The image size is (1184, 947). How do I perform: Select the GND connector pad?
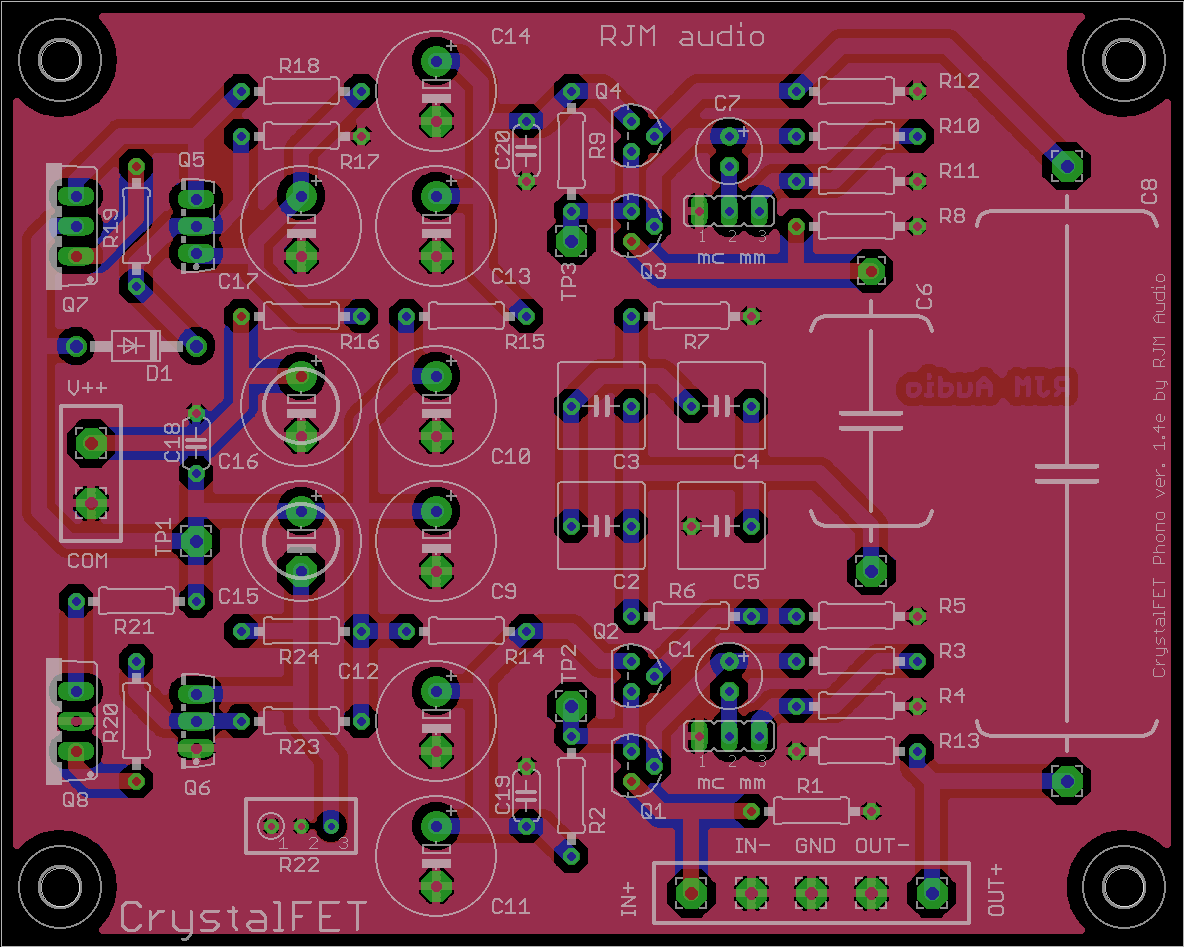tap(811, 893)
